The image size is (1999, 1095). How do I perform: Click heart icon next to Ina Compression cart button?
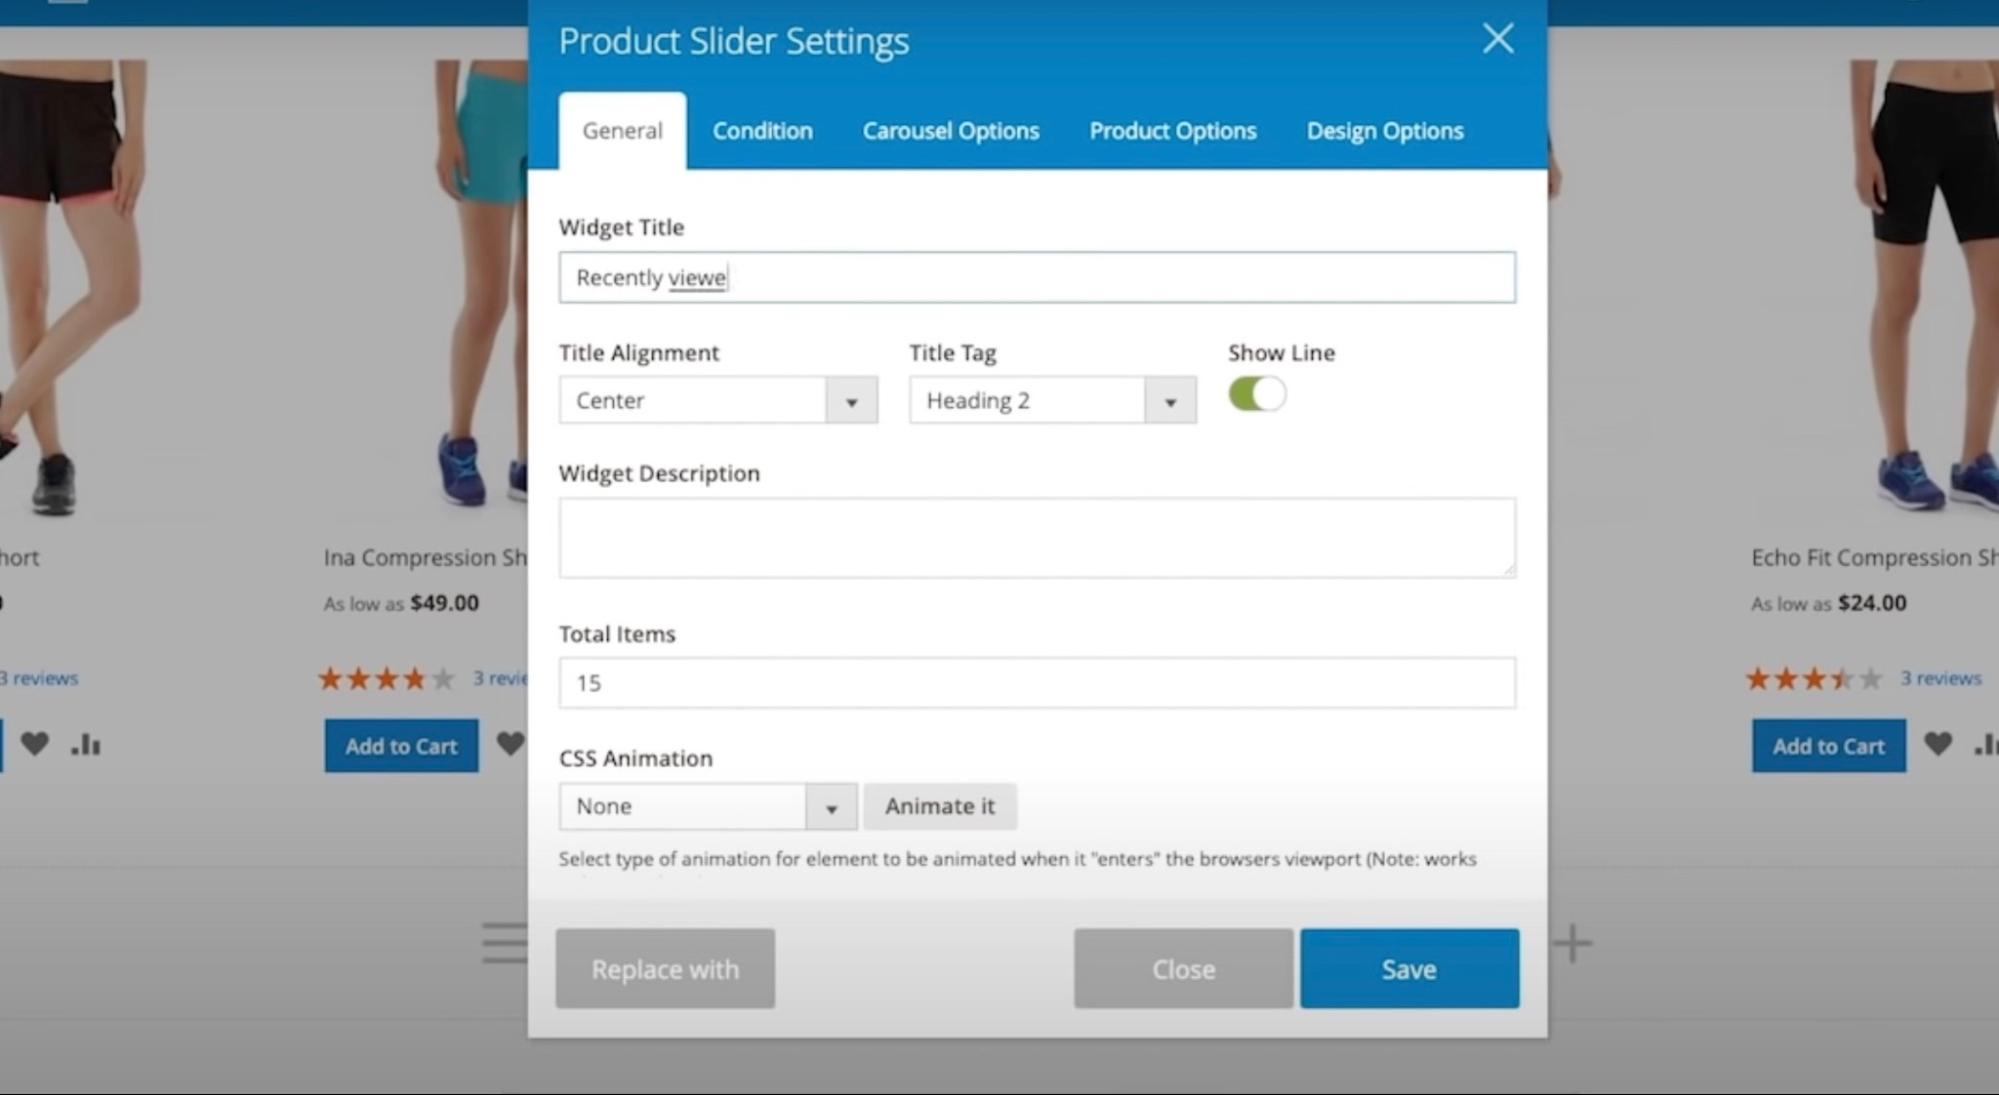510,744
